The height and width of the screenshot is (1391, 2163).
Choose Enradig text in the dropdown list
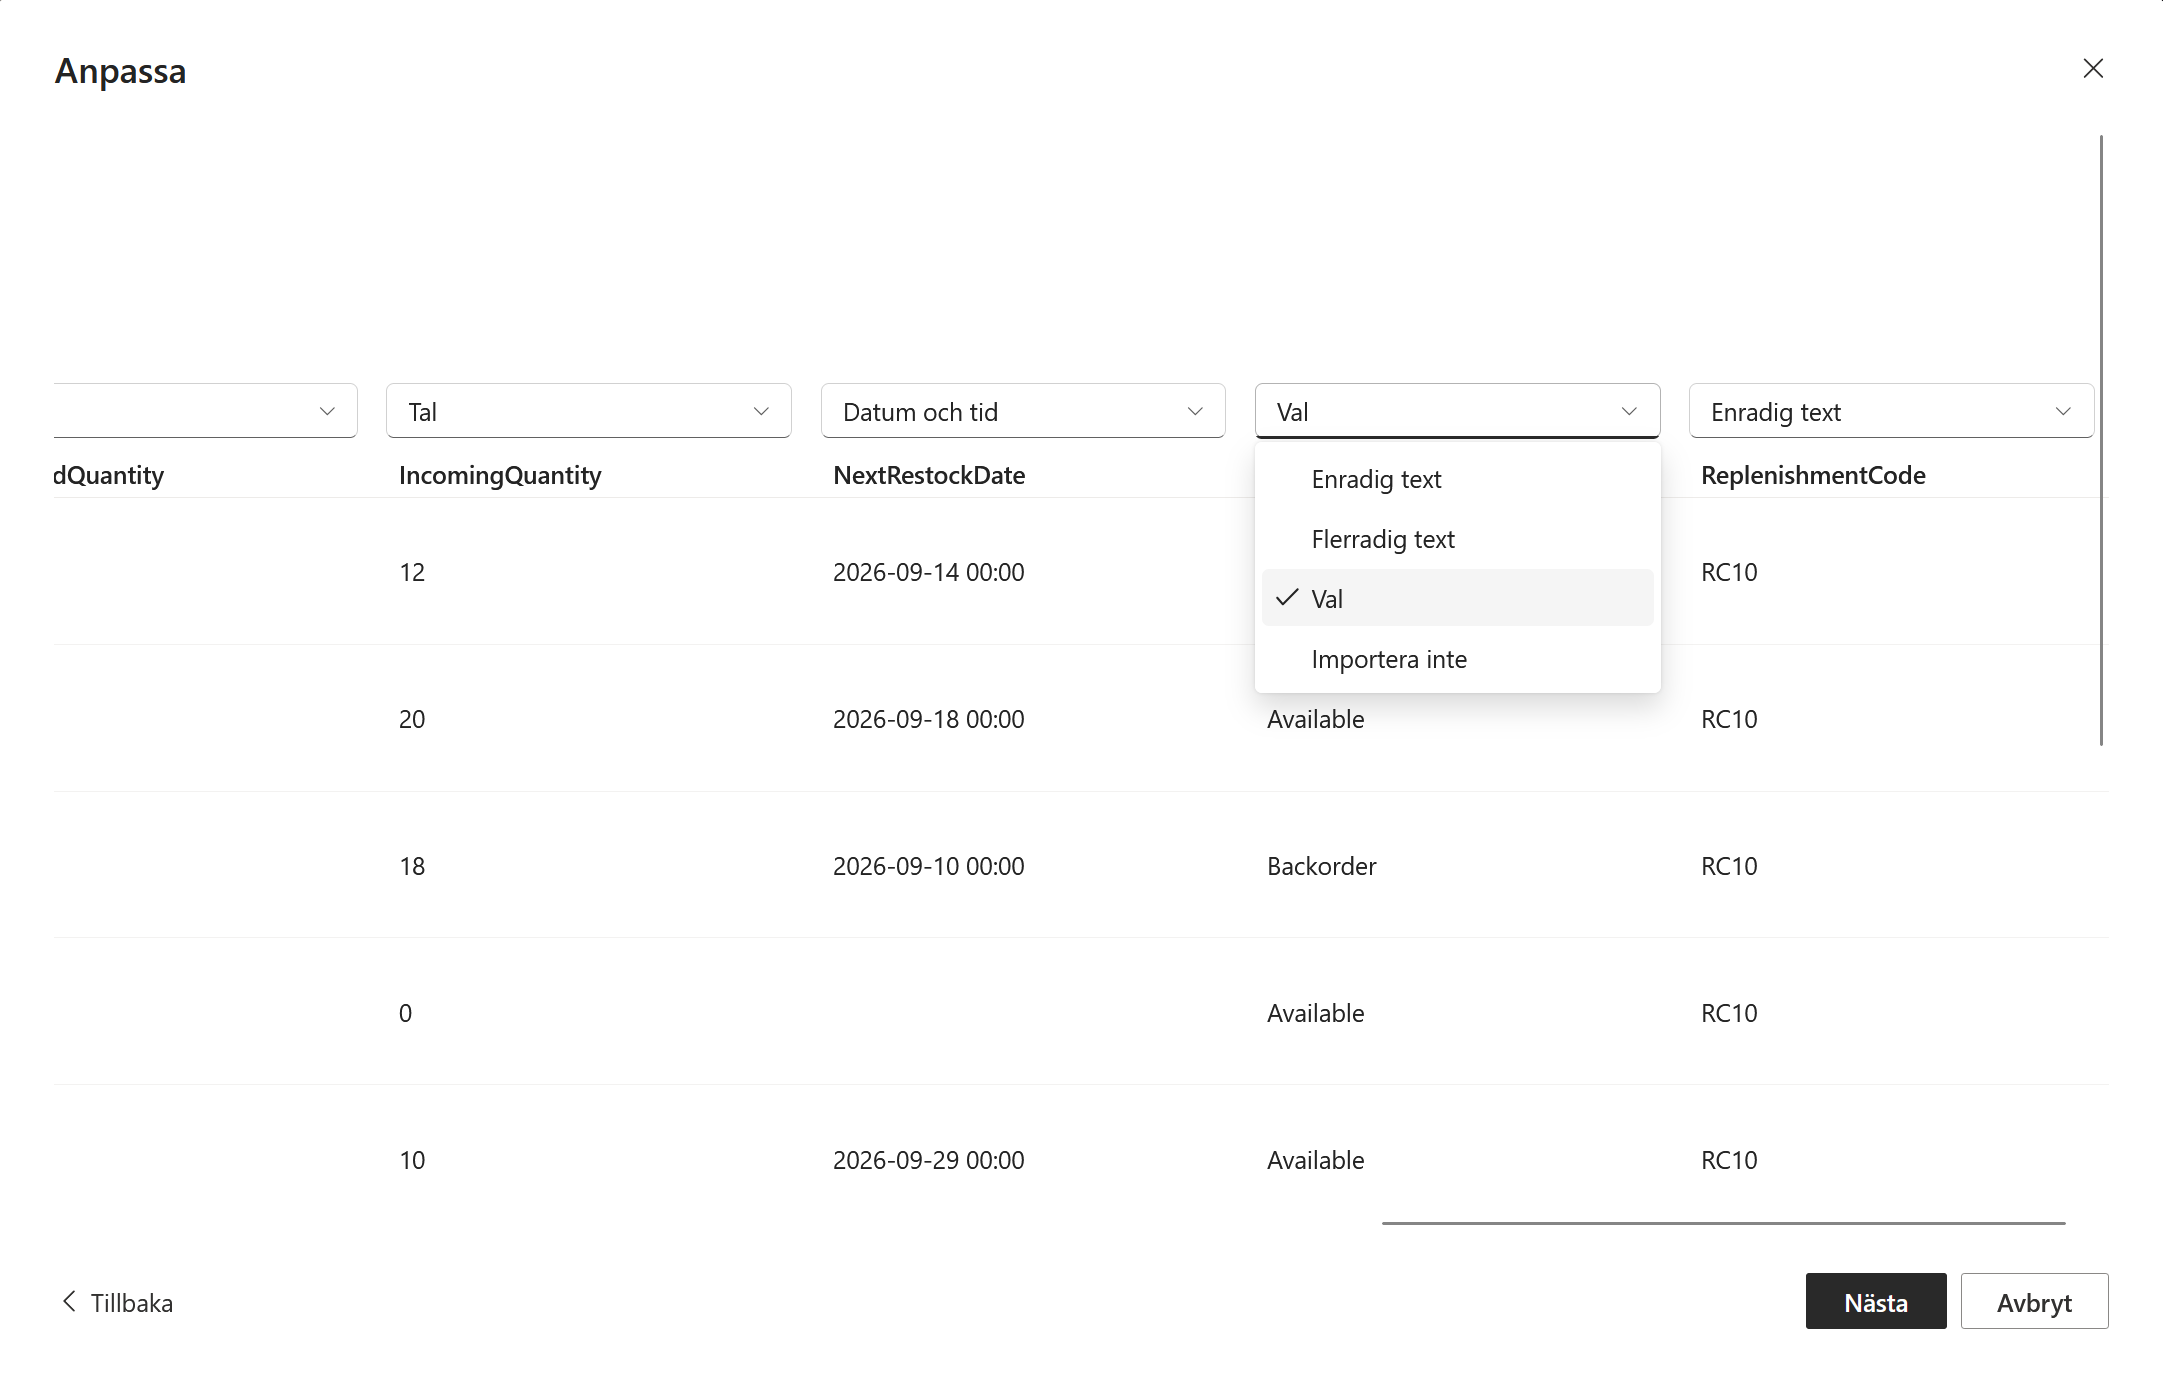pyautogui.click(x=1457, y=479)
